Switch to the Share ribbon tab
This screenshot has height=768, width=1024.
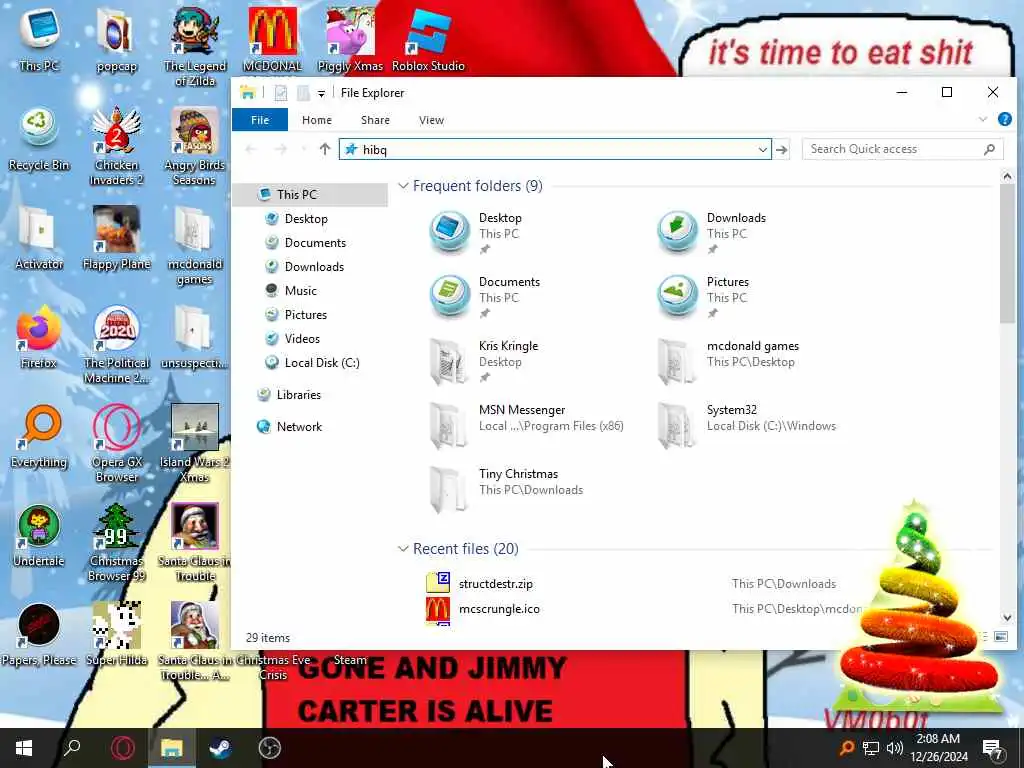(376, 120)
